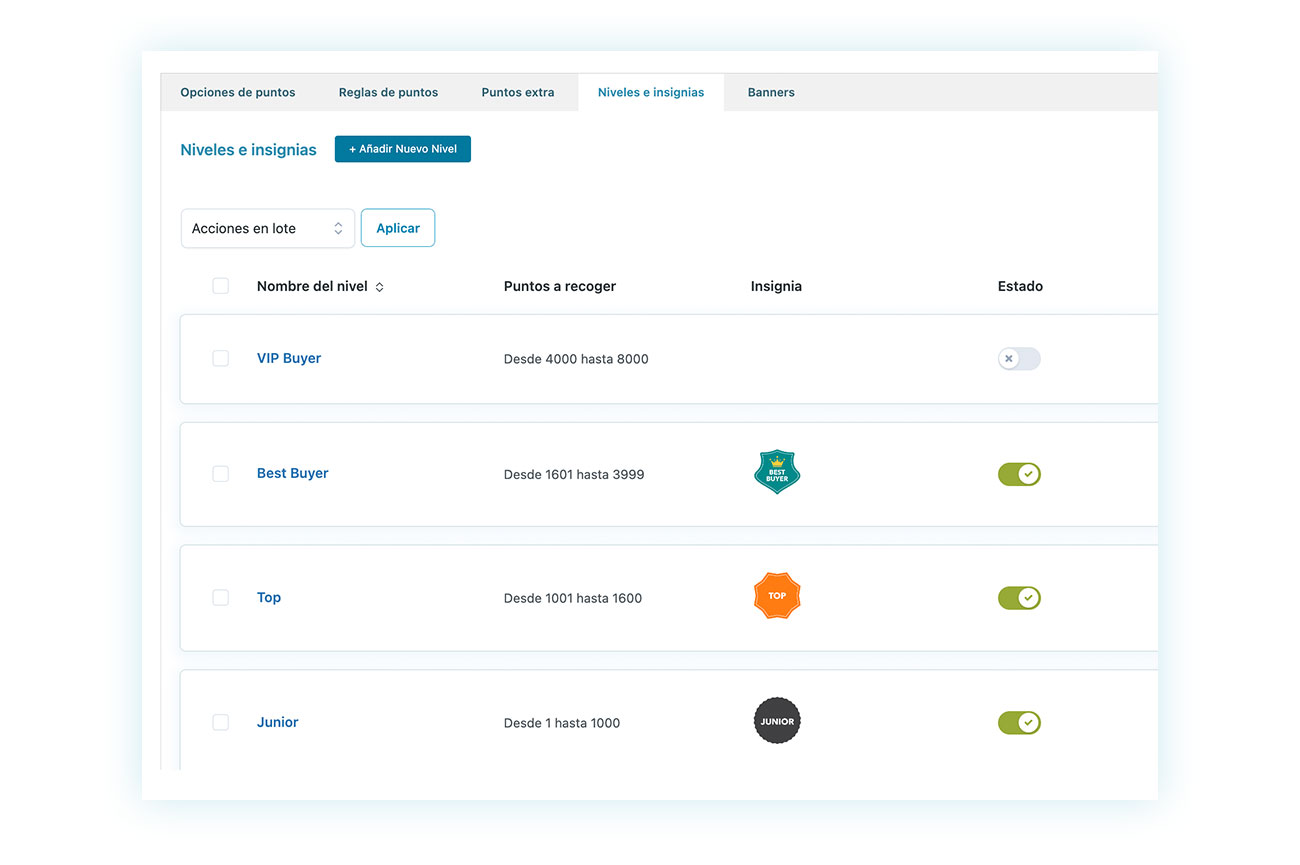Open the Best Buyer level link
This screenshot has height=865, width=1300.
[x=293, y=473]
